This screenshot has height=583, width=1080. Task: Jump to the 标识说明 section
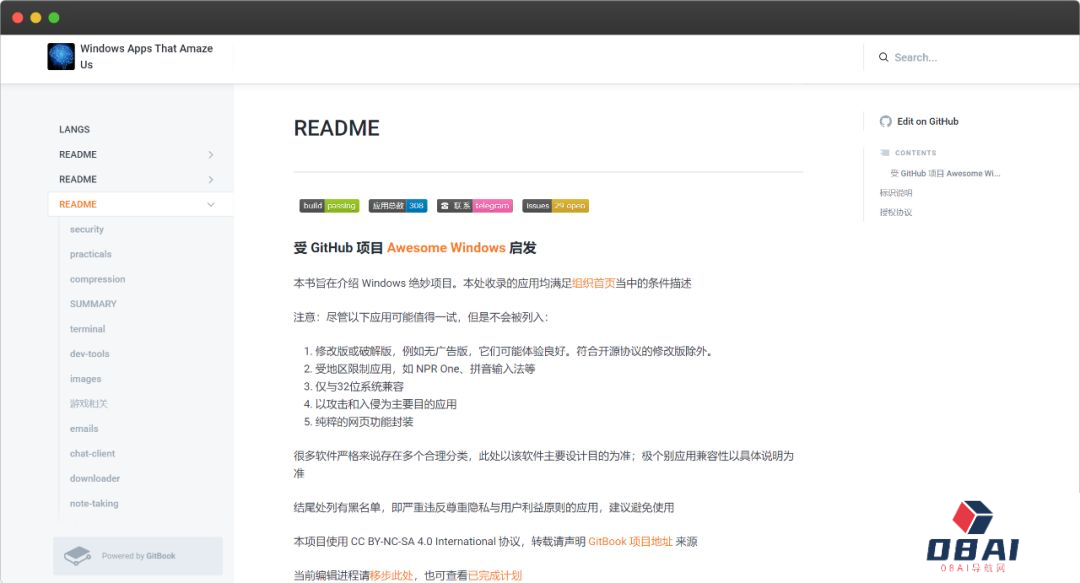895,193
